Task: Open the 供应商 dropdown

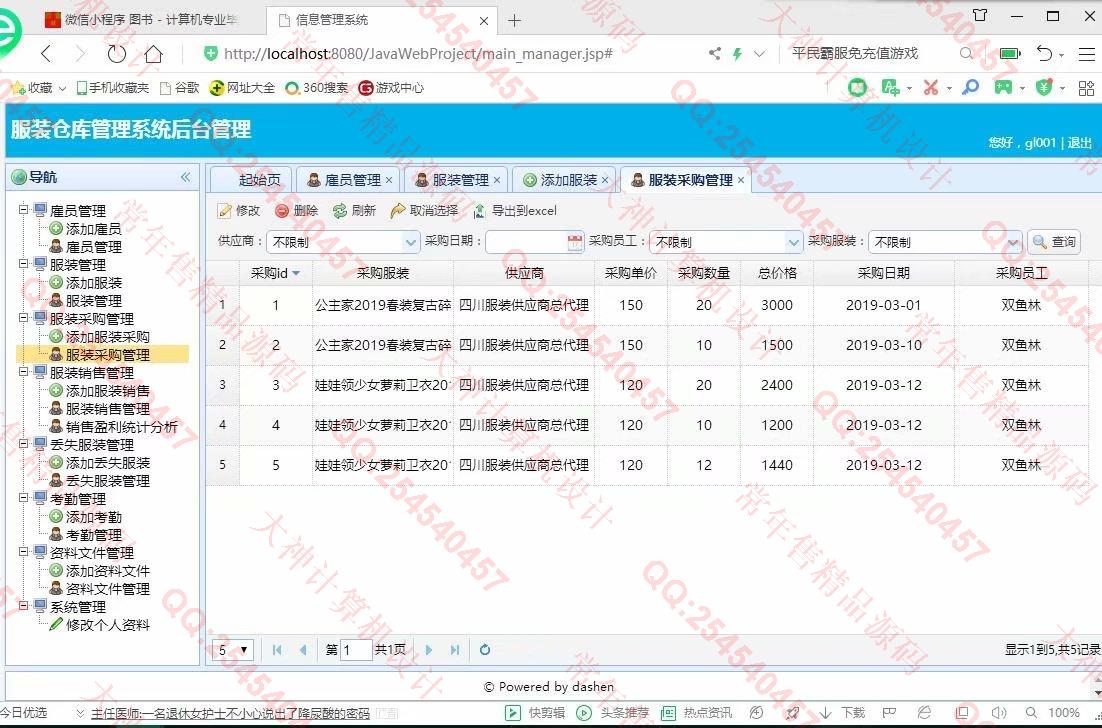Action: (x=410, y=242)
